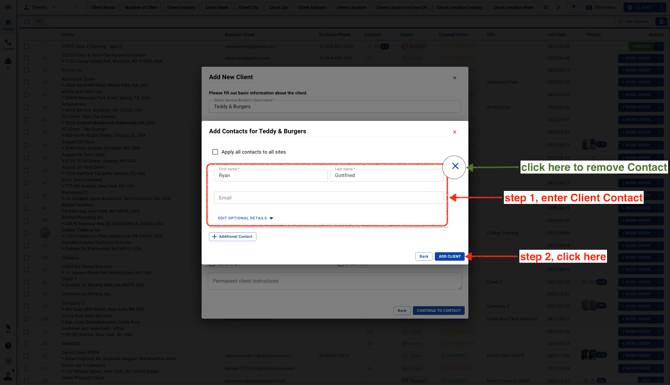Viewport: 670px width, 385px height.
Task: Select the Amazon Inc row checkbox
Action: tap(26, 107)
